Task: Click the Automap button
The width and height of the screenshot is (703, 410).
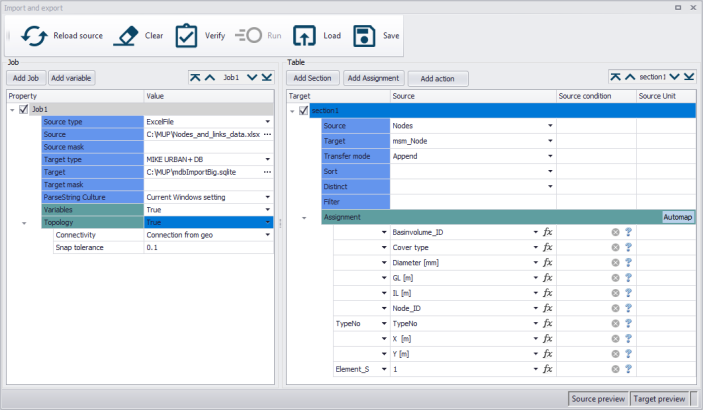Action: point(678,217)
